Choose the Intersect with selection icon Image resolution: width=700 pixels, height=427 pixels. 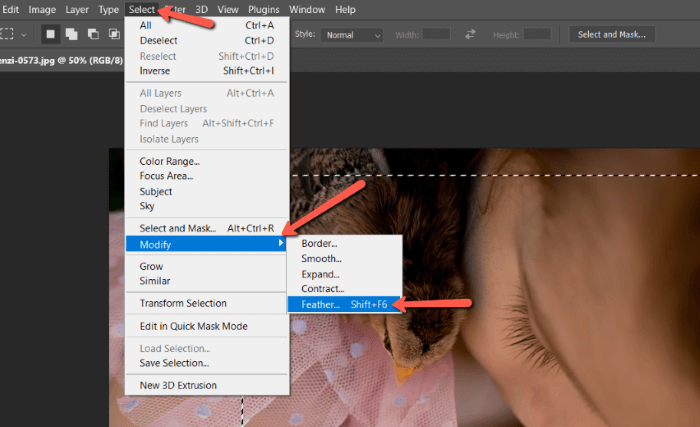tap(115, 34)
